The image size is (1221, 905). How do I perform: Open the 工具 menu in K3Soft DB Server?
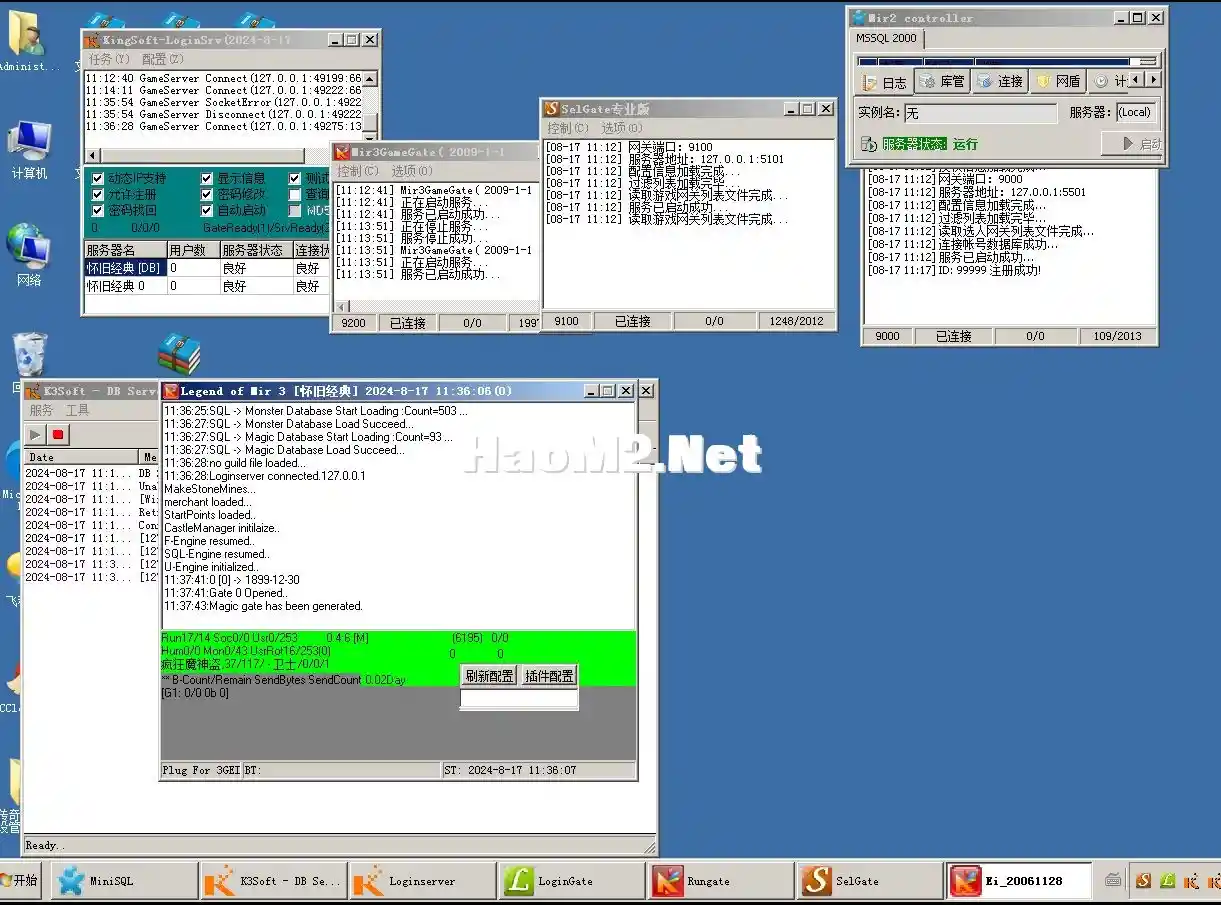[77, 410]
